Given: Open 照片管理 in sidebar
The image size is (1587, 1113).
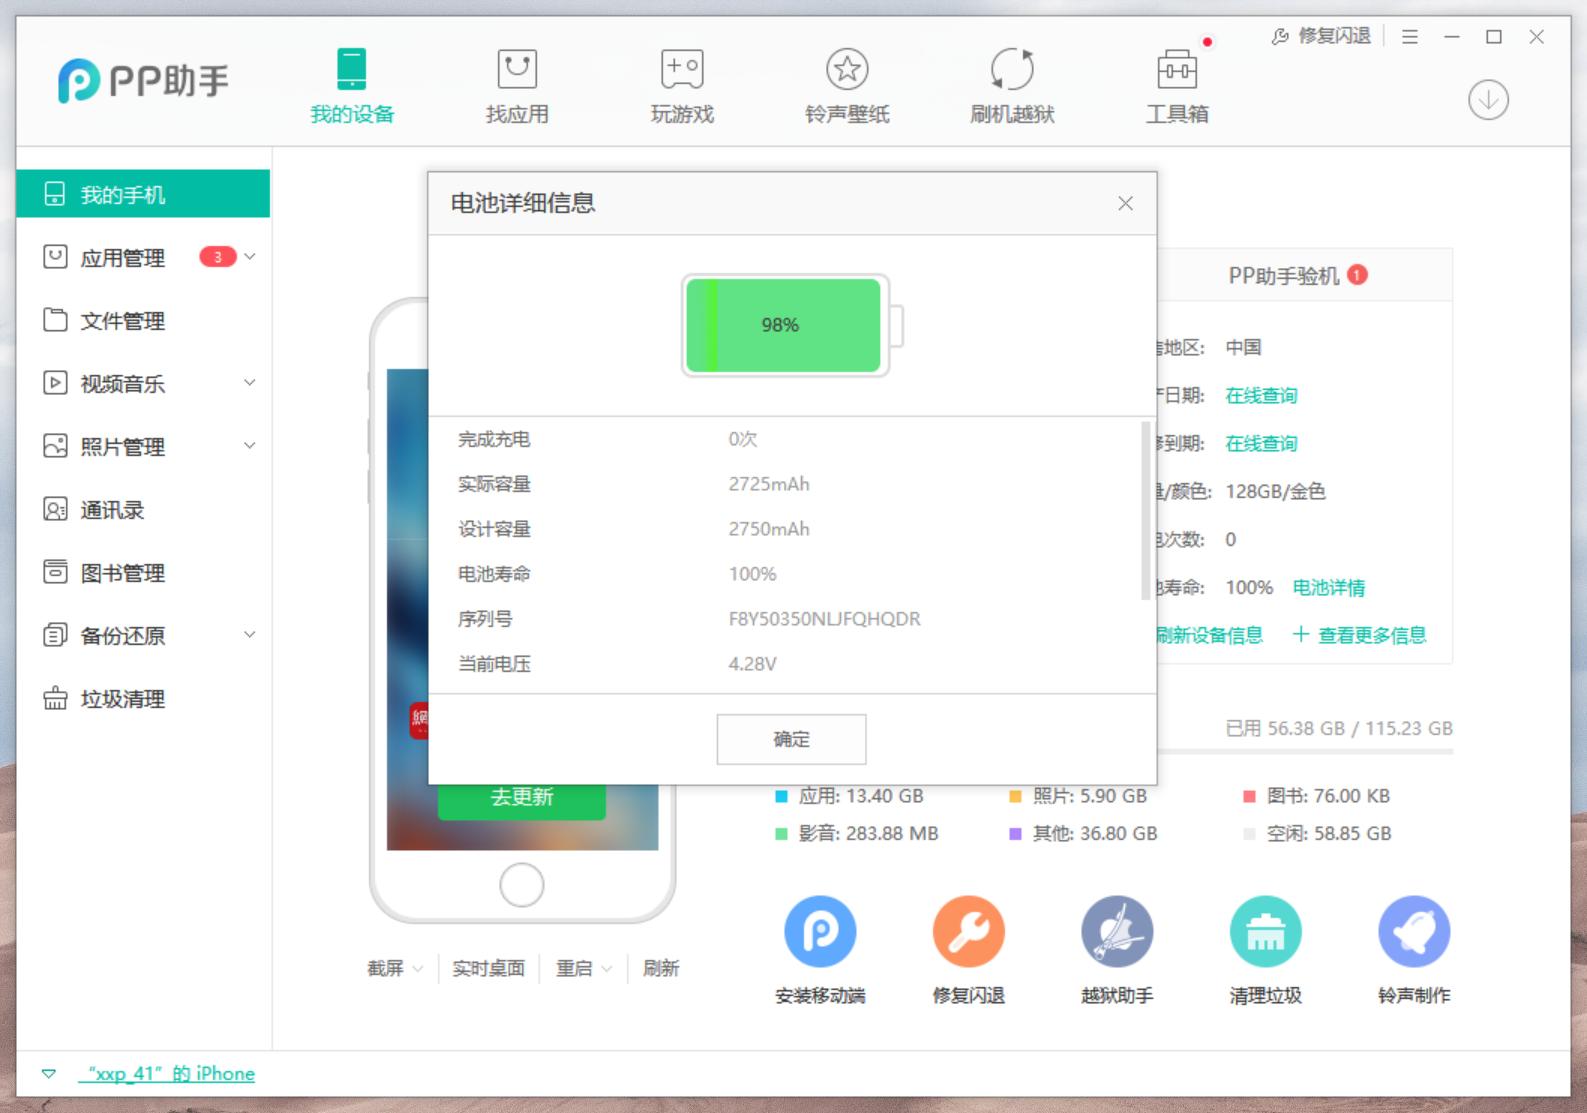Looking at the screenshot, I should [x=122, y=447].
